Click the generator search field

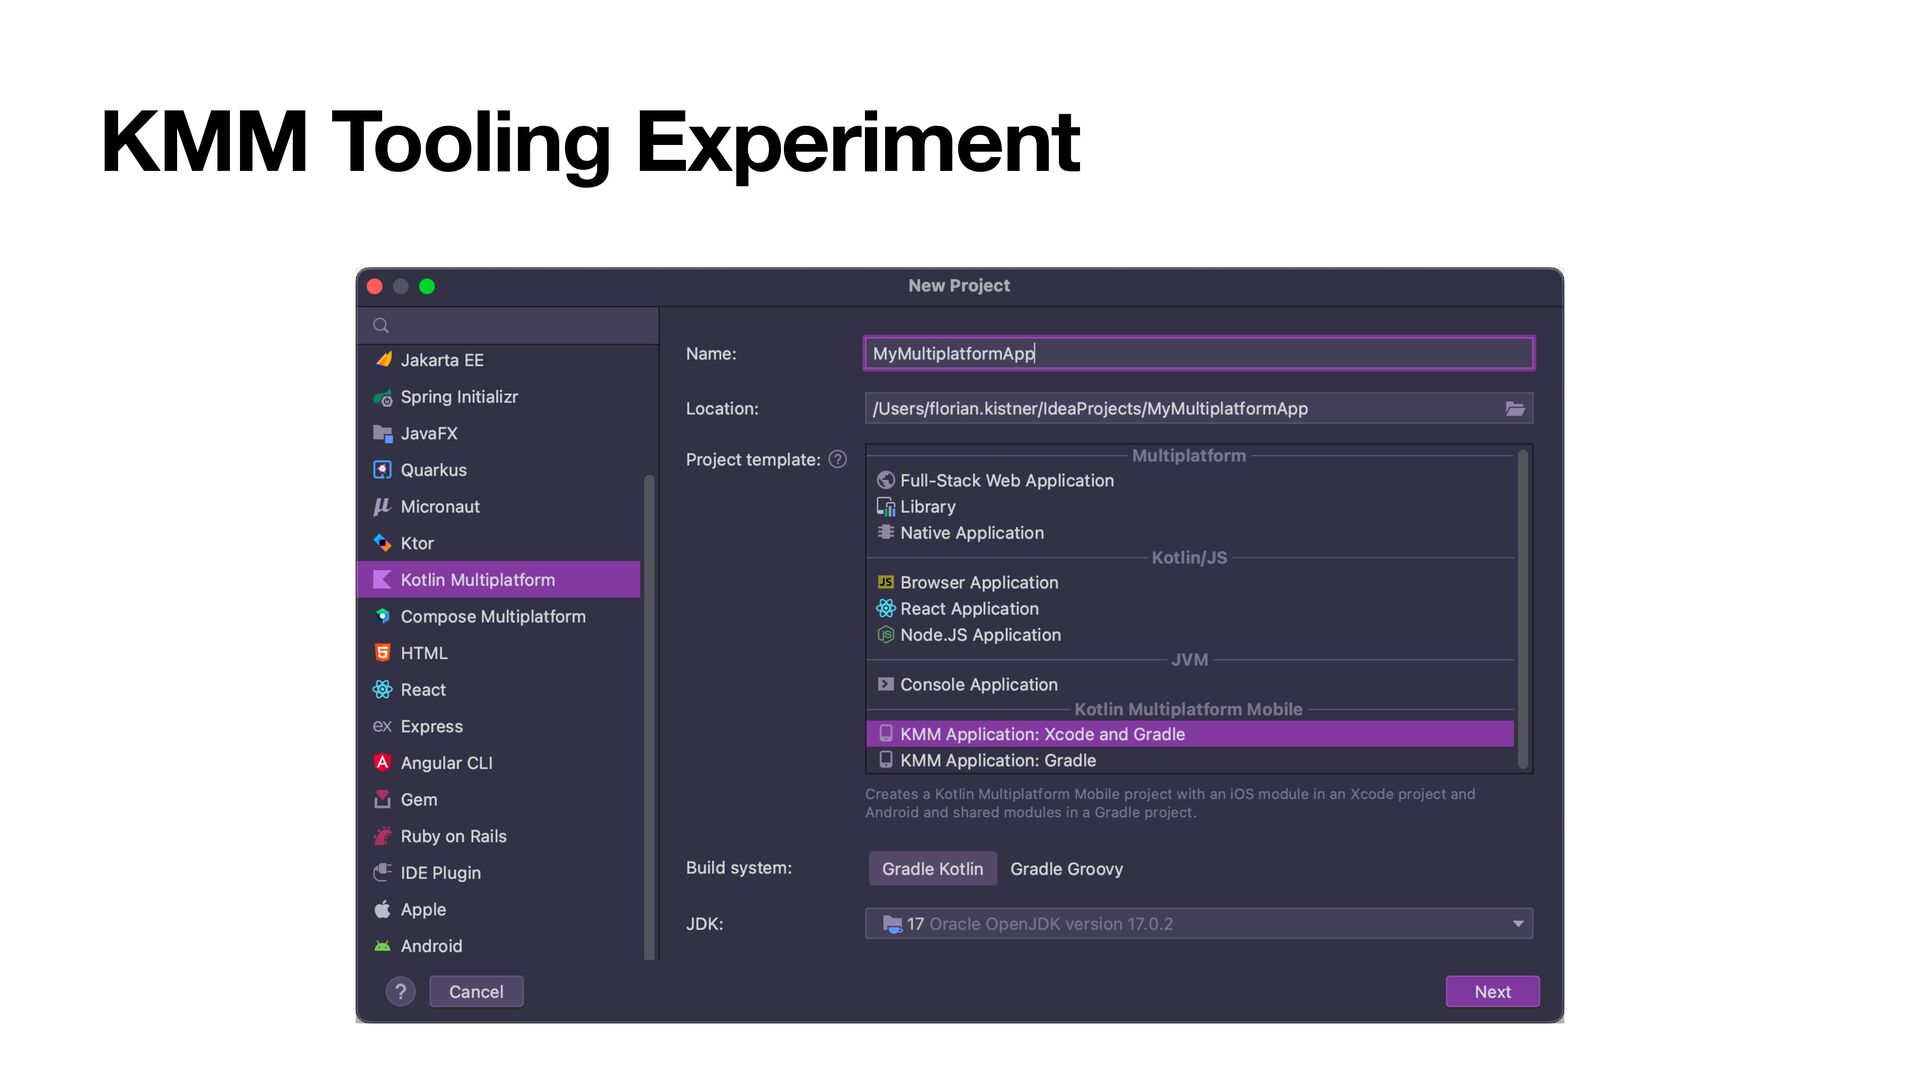point(508,326)
